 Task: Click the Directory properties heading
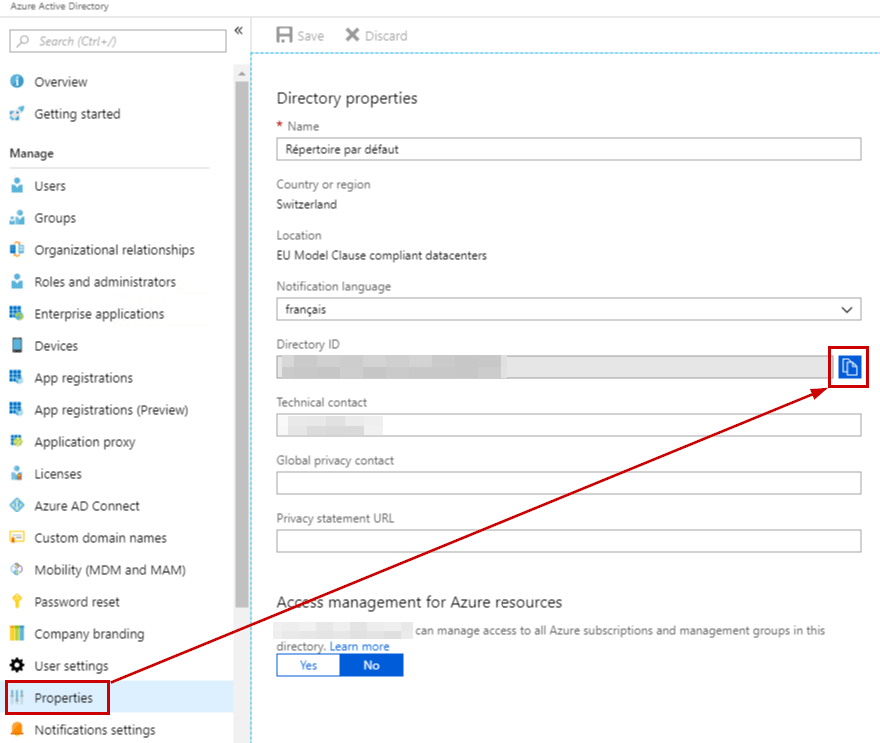[x=347, y=98]
